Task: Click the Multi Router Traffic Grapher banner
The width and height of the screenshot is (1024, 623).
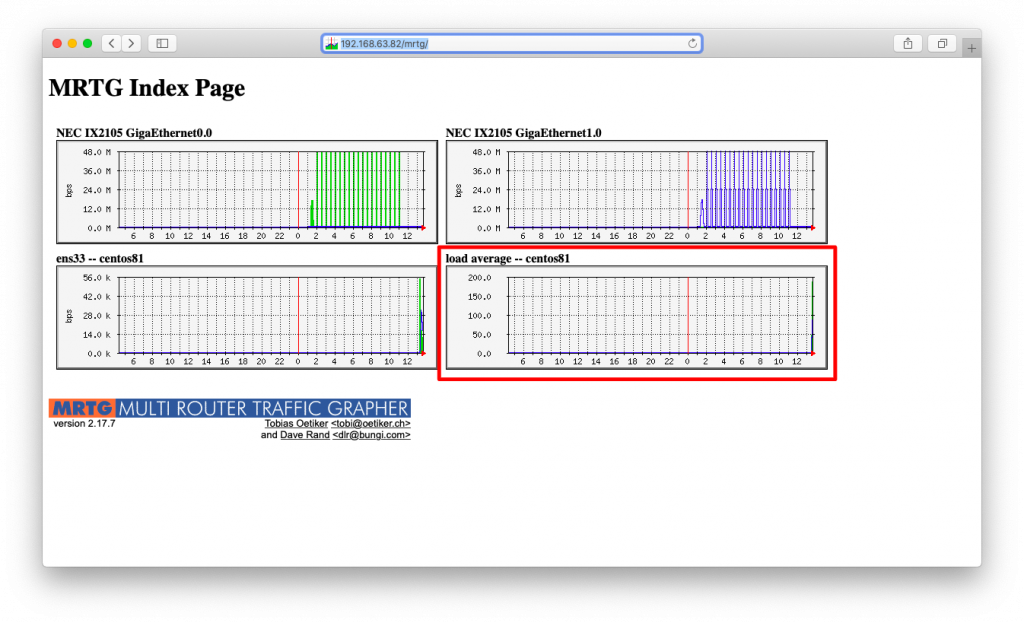Action: pyautogui.click(x=263, y=408)
